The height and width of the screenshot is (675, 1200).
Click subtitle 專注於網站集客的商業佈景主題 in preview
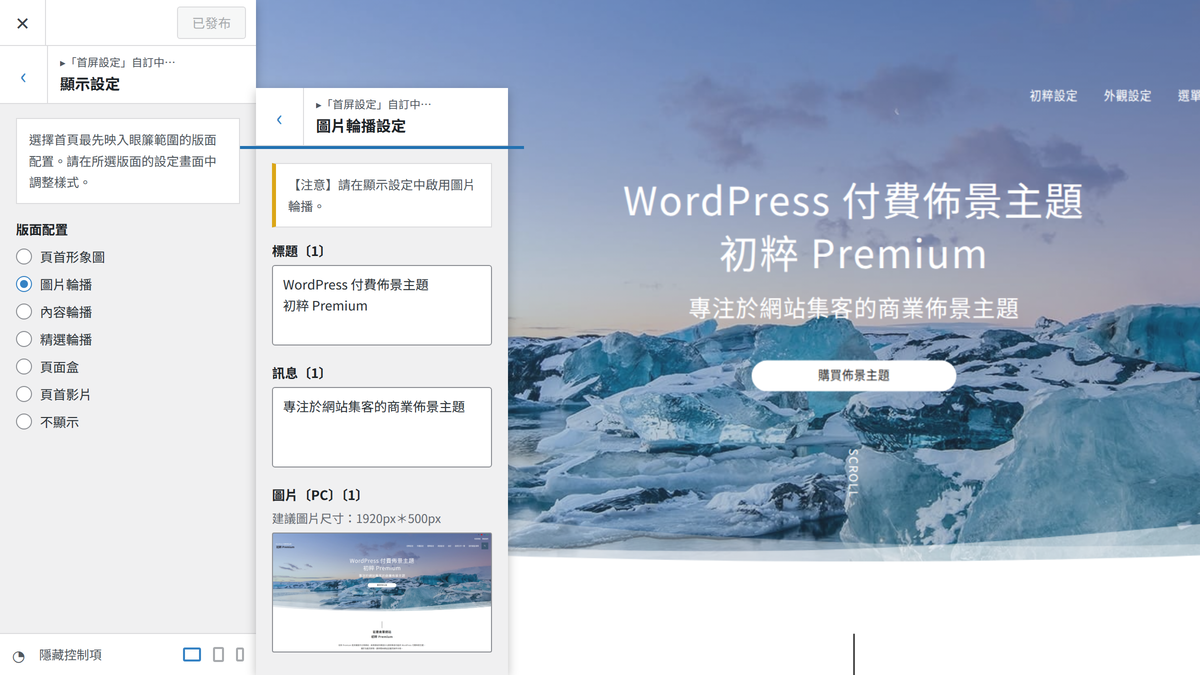(854, 307)
